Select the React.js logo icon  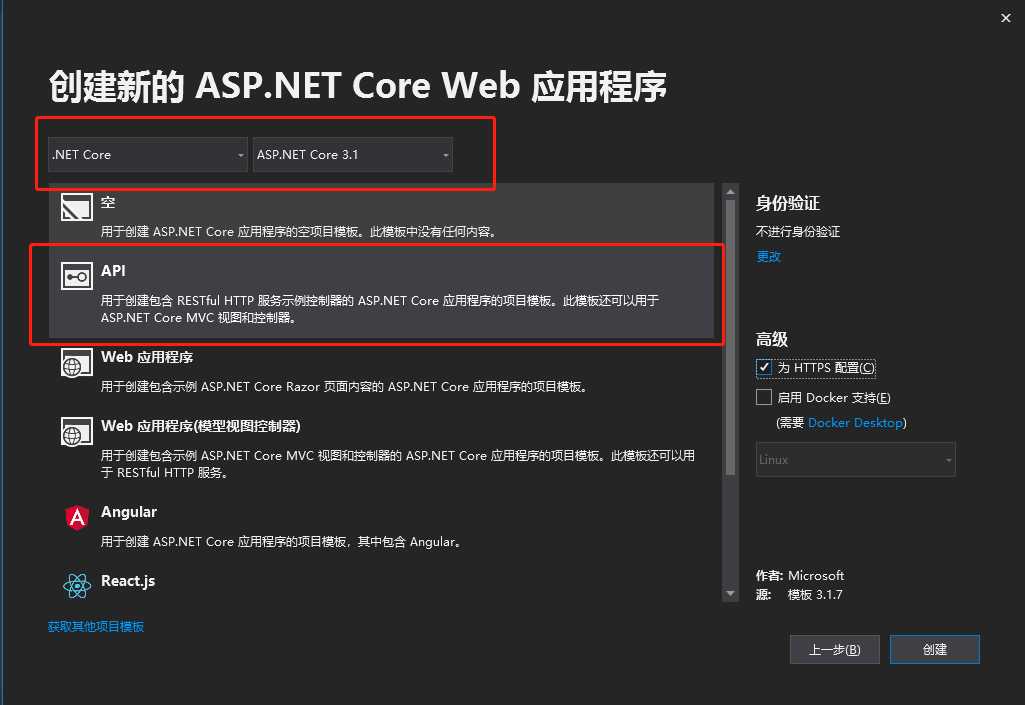pyautogui.click(x=77, y=586)
